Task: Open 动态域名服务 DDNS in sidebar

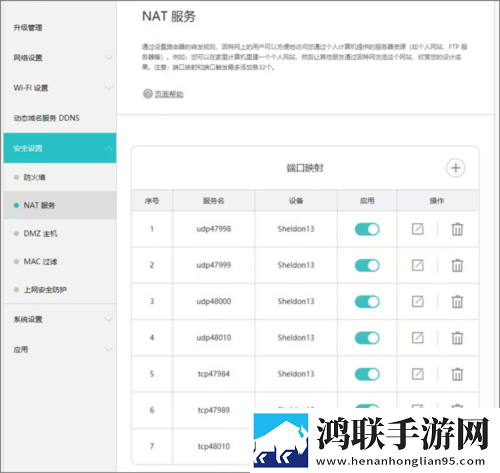Action: [46, 118]
